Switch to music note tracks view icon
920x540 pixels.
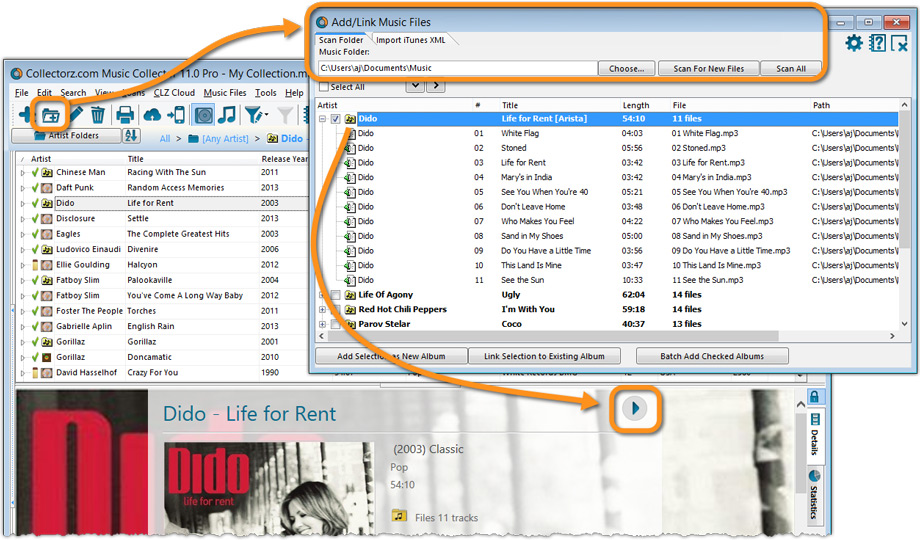(227, 115)
